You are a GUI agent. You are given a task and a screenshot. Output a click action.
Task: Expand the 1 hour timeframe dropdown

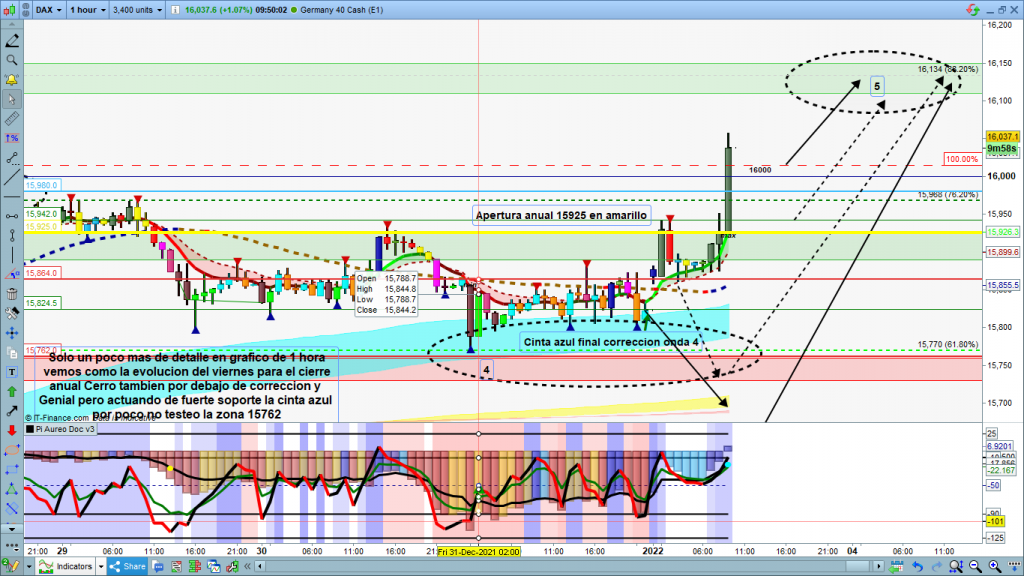tap(87, 8)
